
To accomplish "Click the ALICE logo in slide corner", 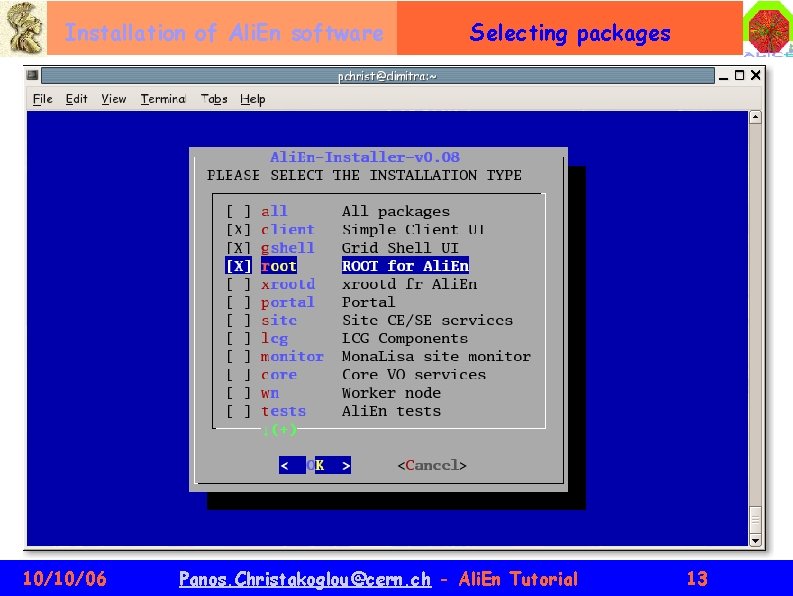I will pos(768,28).
